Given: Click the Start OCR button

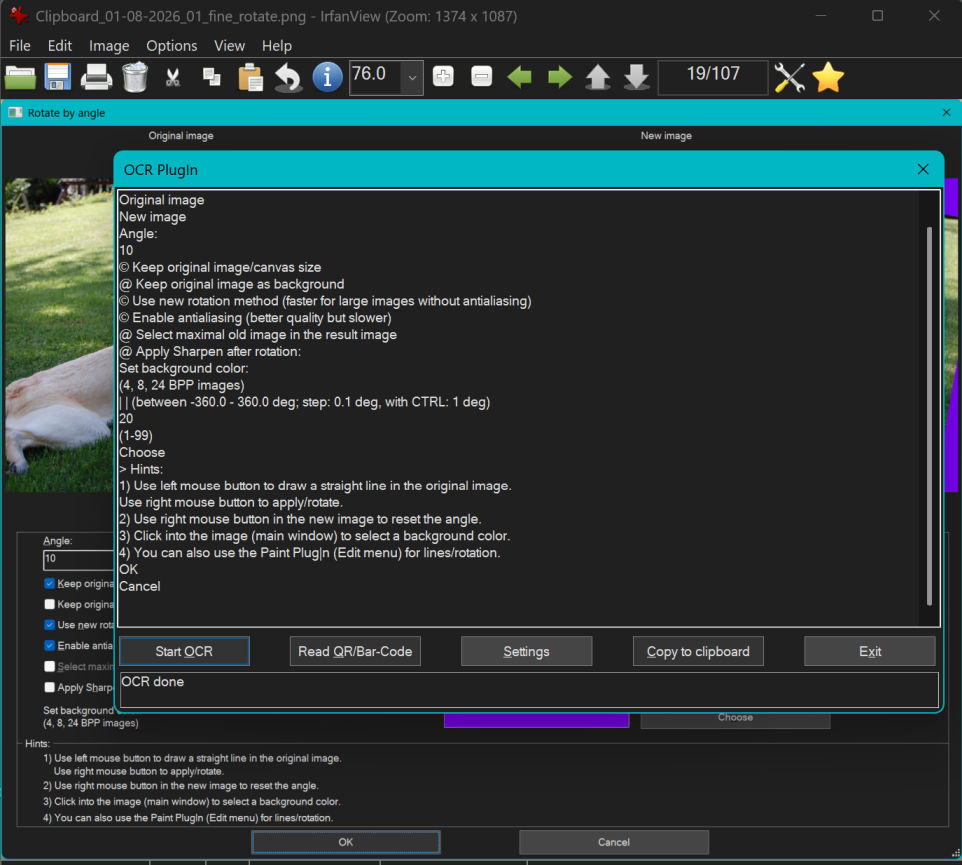Looking at the screenshot, I should coord(184,651).
